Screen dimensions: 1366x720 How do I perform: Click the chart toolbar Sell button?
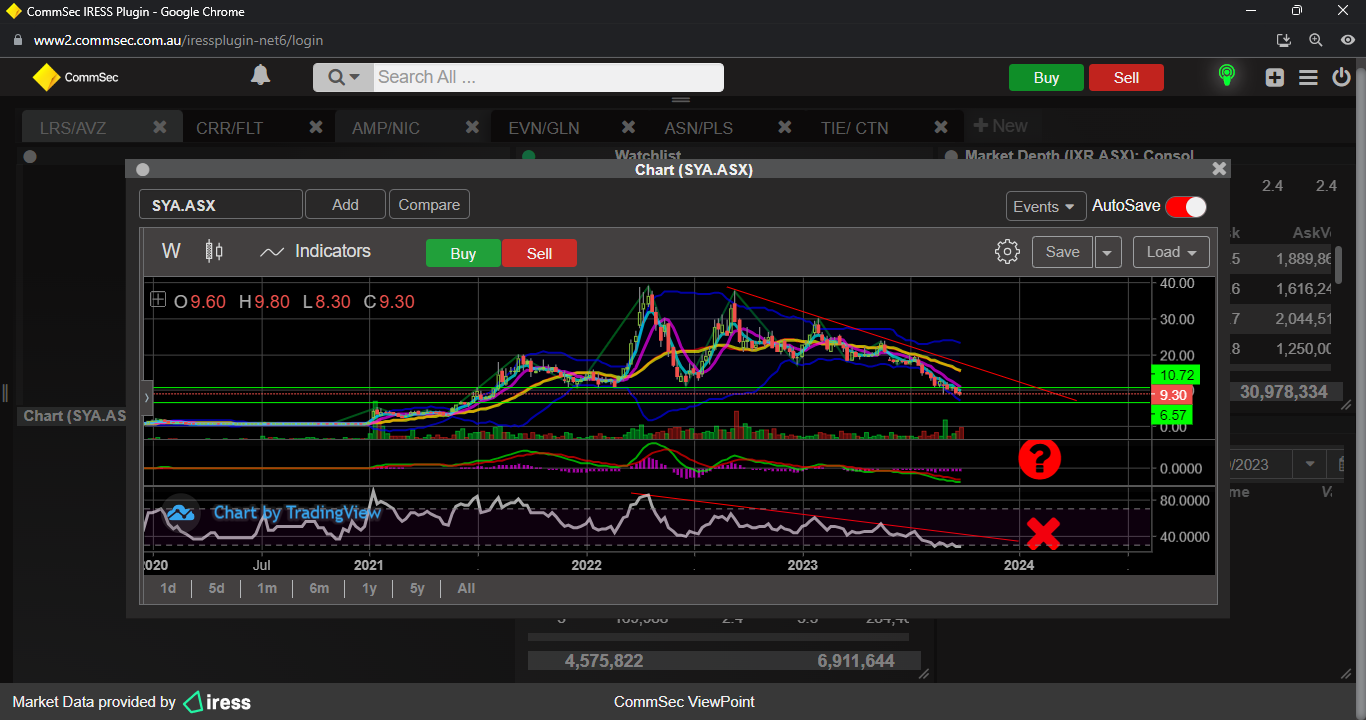539,253
